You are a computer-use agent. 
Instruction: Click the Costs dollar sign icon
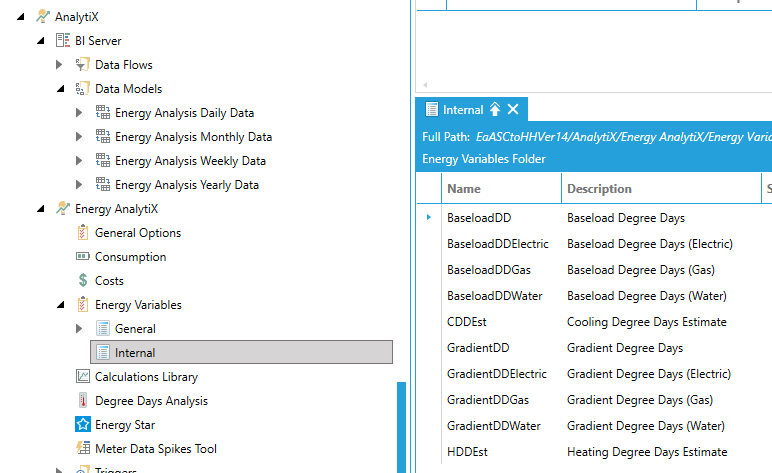click(x=84, y=281)
